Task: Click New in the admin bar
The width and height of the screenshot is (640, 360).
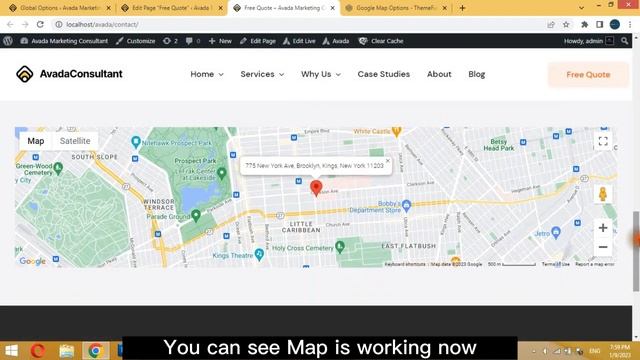Action: [x=220, y=41]
